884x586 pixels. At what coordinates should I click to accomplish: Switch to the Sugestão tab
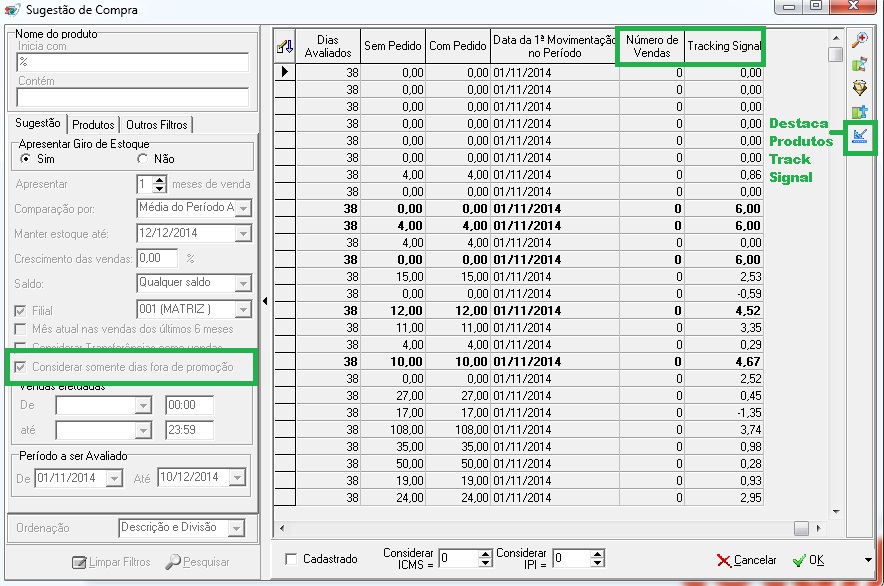pos(38,124)
